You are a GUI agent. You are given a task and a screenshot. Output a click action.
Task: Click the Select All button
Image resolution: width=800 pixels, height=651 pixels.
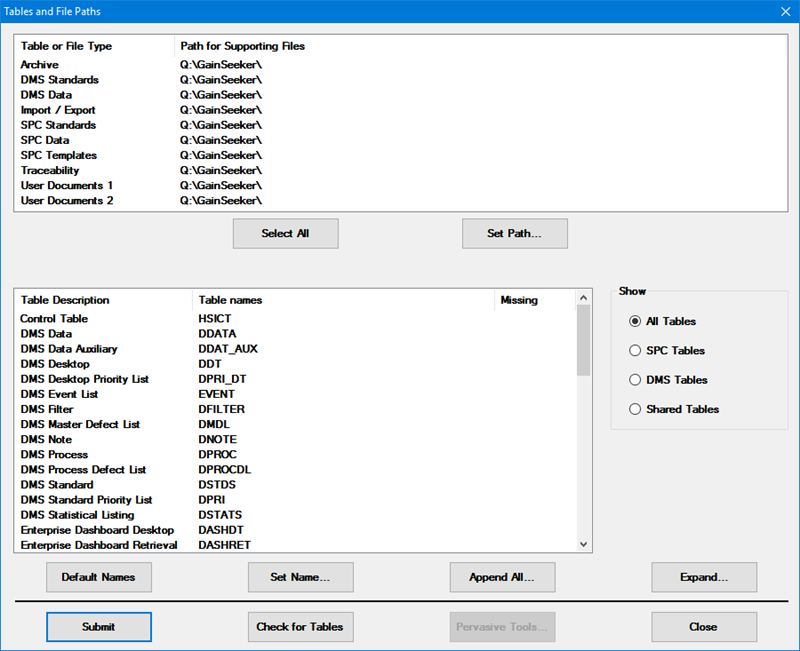click(x=285, y=234)
